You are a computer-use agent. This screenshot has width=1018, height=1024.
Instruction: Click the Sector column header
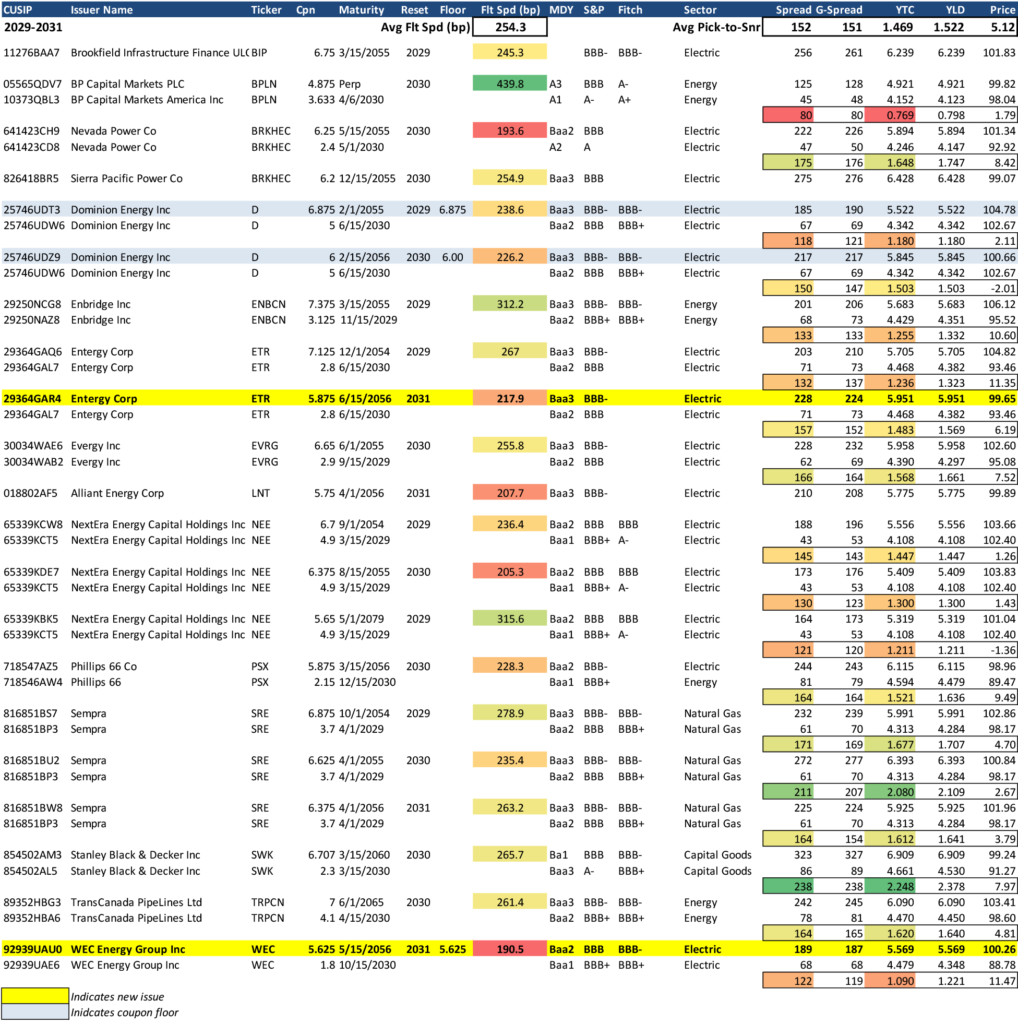(700, 9)
